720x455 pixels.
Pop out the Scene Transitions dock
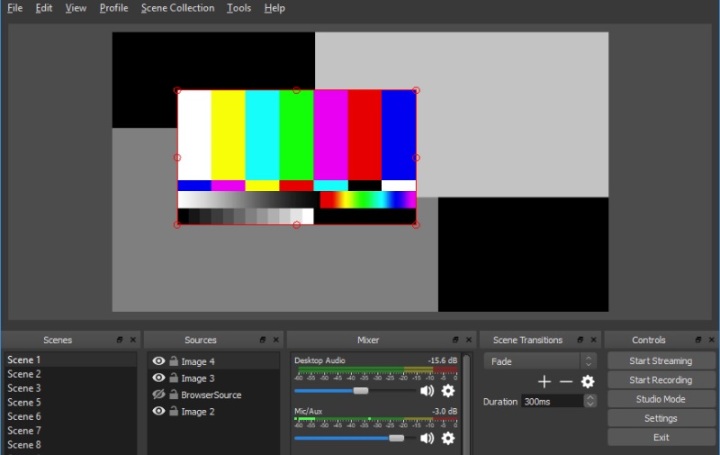(580, 340)
